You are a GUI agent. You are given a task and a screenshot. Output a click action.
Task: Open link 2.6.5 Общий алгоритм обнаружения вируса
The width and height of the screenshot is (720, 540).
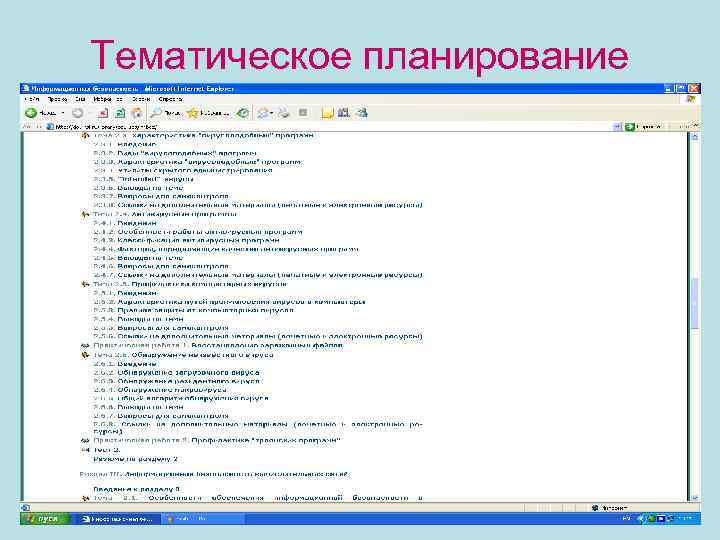(181, 398)
